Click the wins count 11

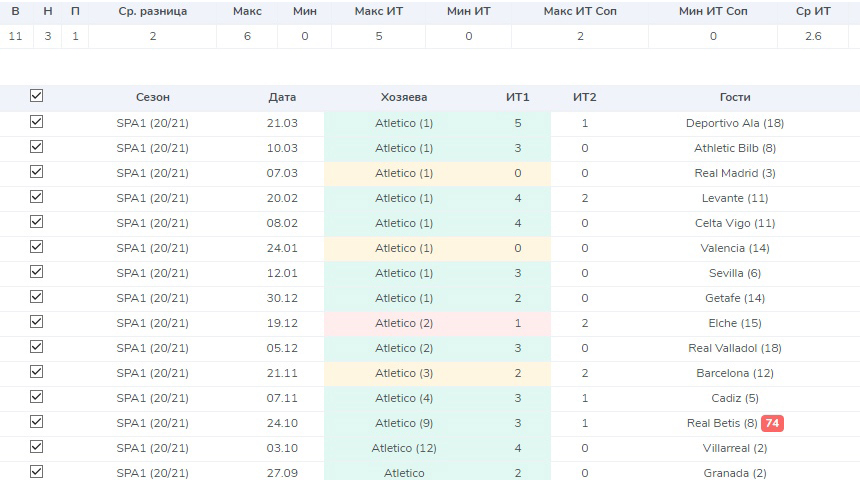tap(15, 36)
